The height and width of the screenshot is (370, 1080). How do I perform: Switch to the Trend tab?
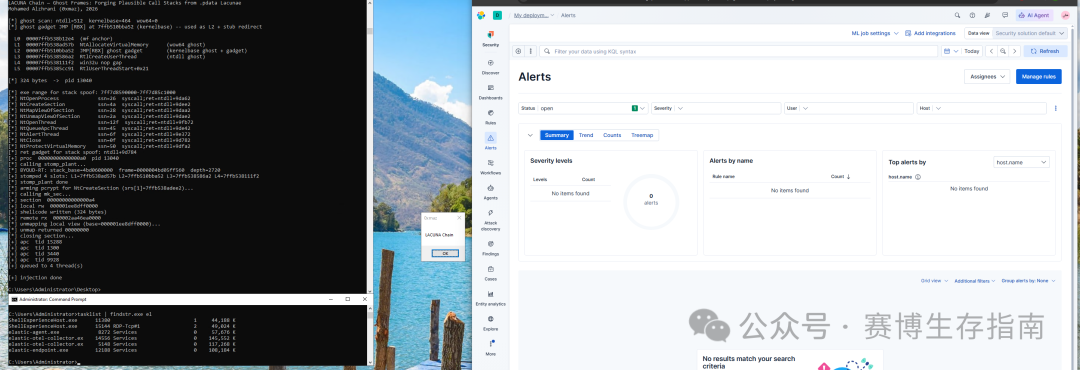(x=585, y=135)
